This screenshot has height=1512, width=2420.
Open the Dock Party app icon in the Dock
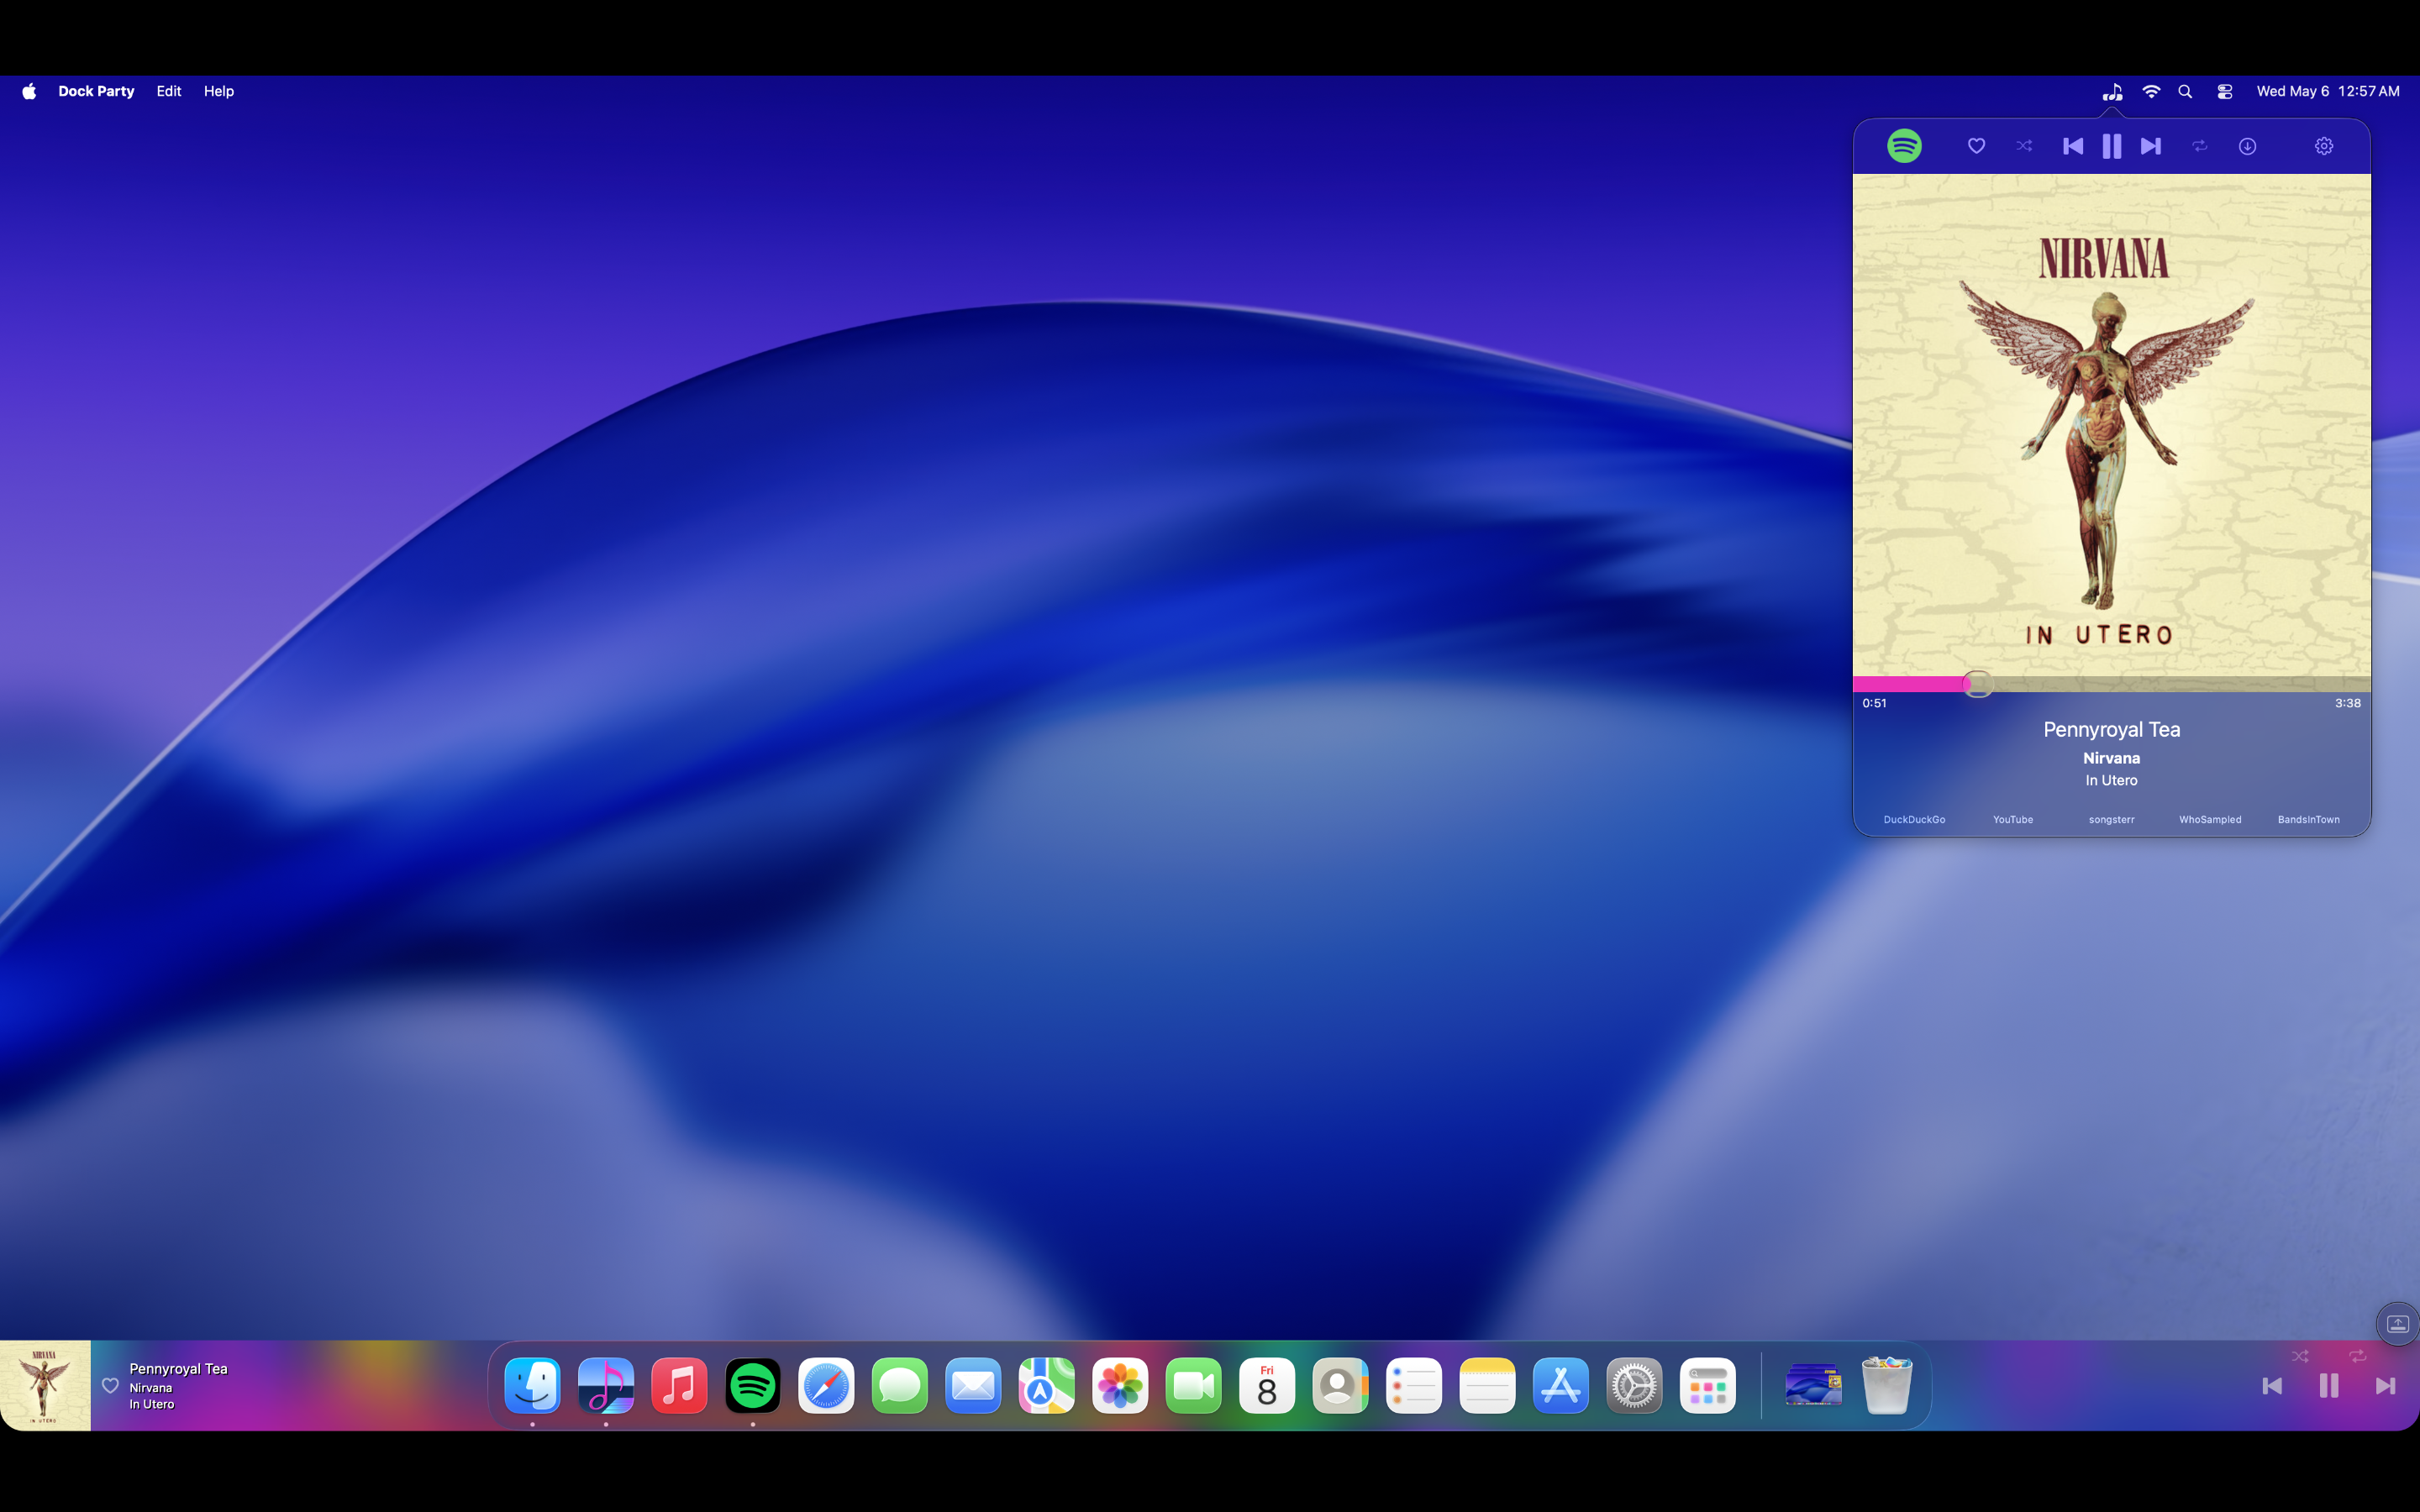(606, 1386)
